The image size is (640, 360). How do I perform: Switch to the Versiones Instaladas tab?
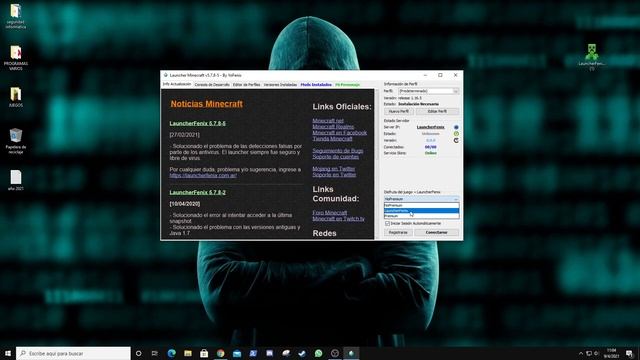click(x=280, y=84)
